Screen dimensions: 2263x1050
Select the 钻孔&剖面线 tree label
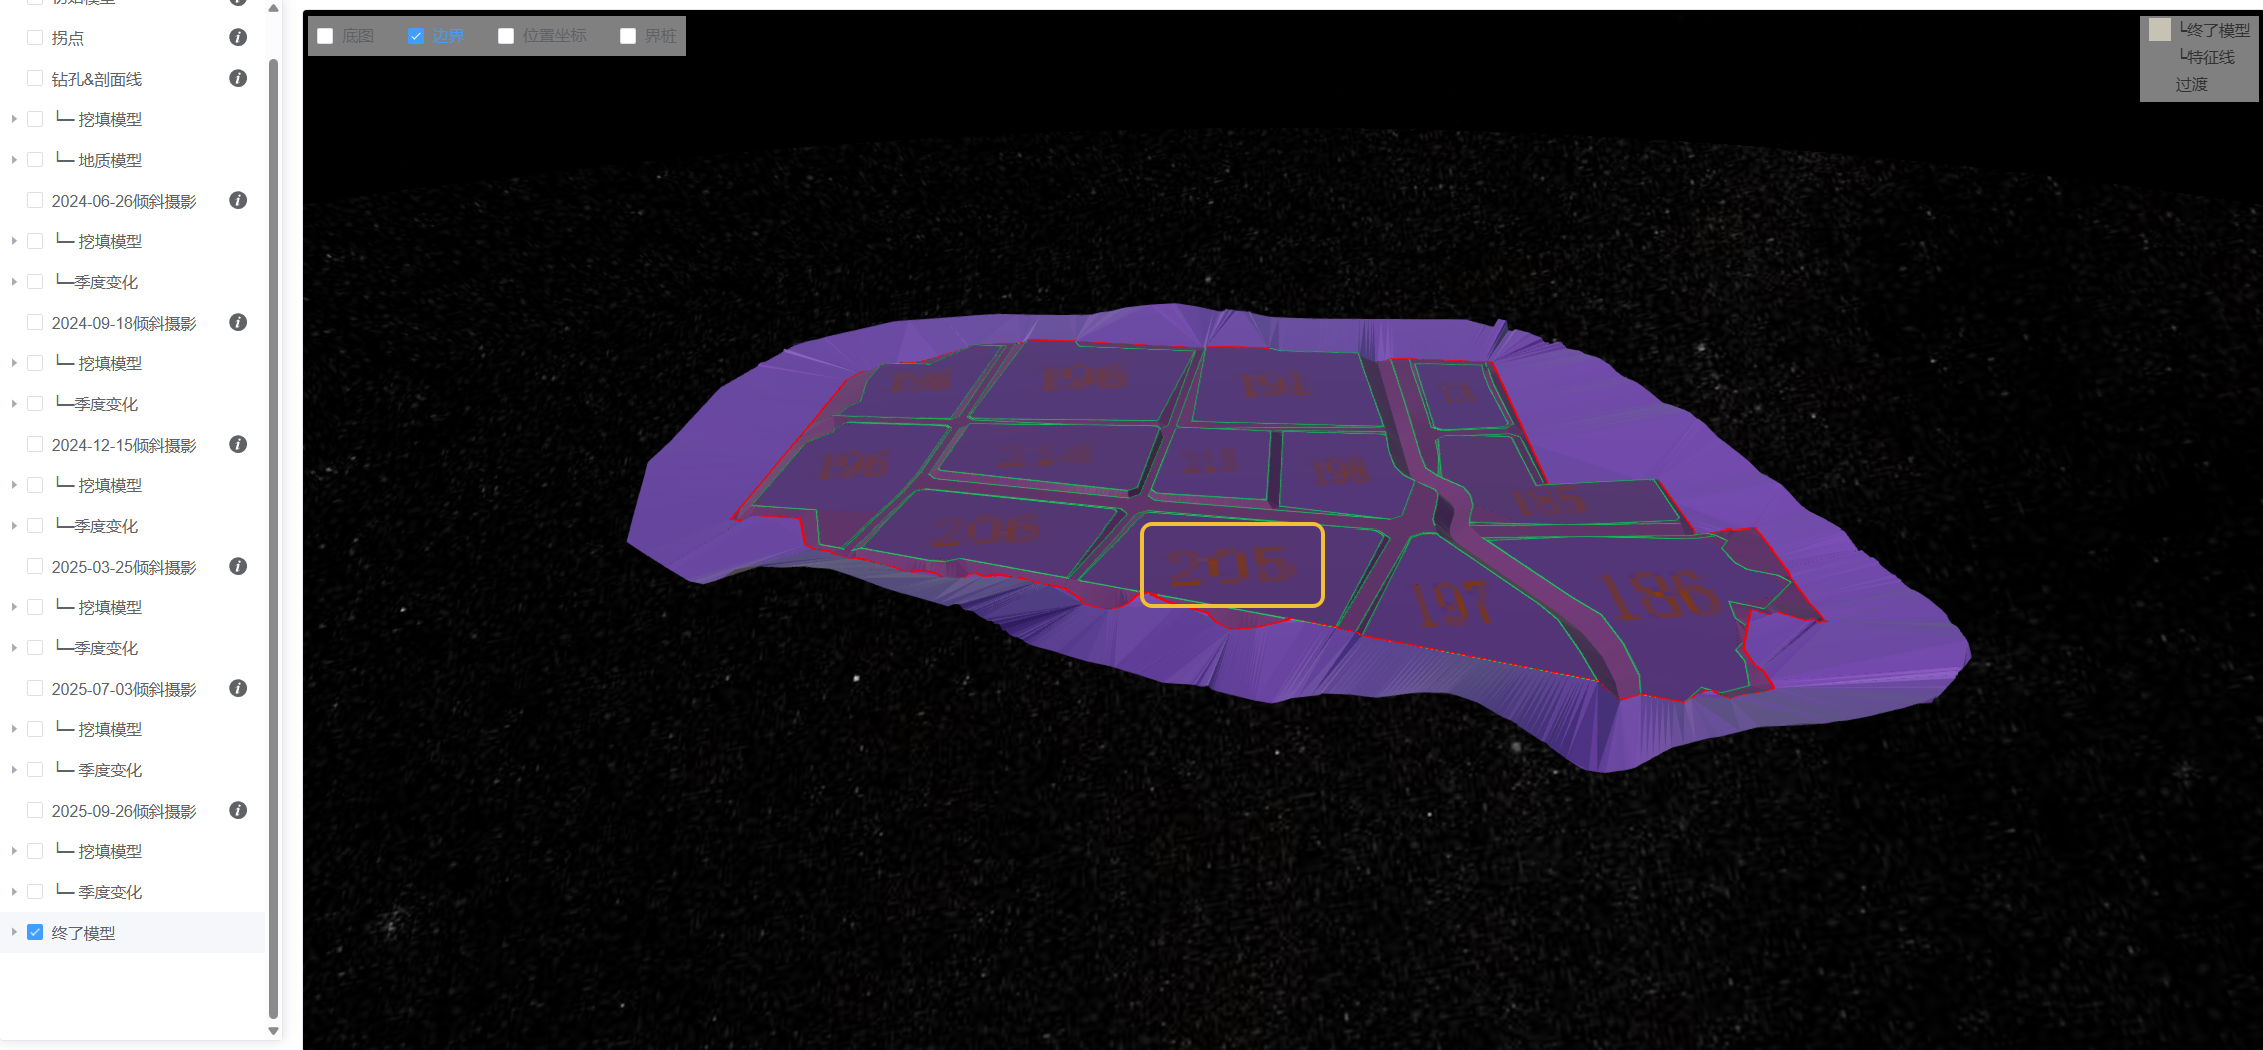click(x=96, y=79)
